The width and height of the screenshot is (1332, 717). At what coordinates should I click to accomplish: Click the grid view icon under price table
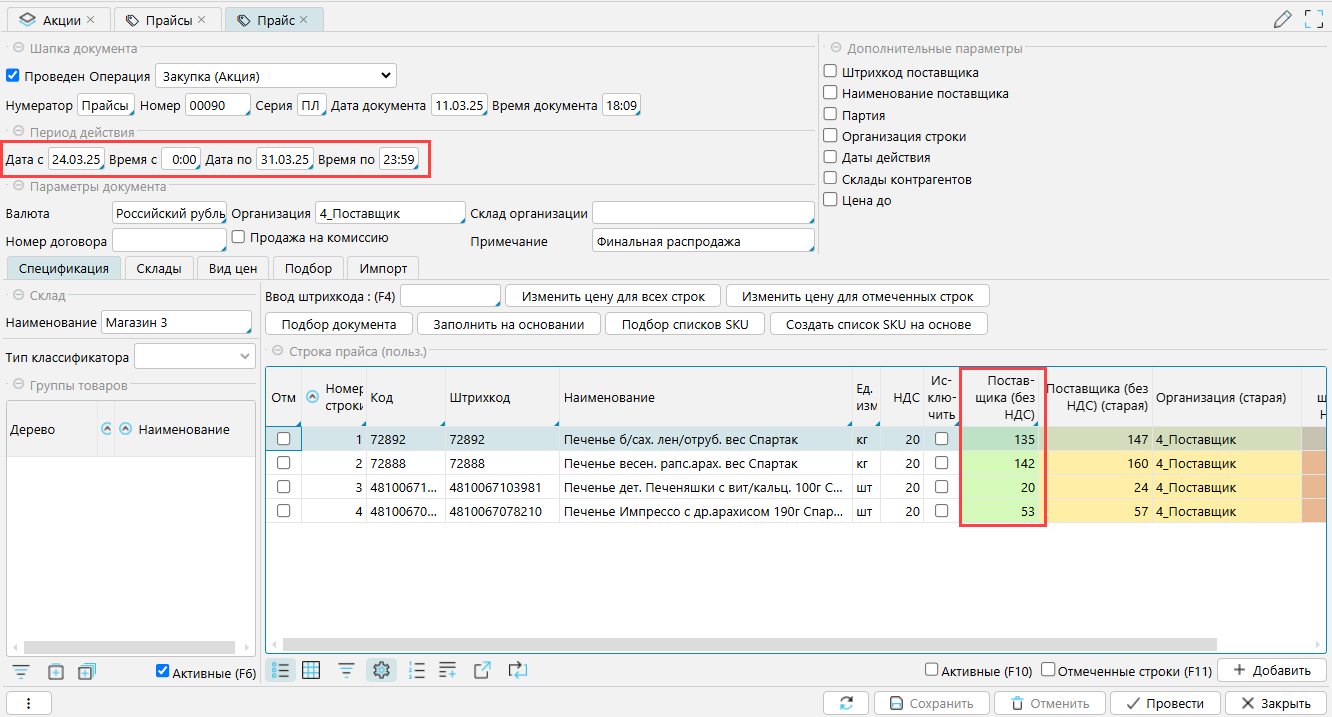[x=311, y=671]
